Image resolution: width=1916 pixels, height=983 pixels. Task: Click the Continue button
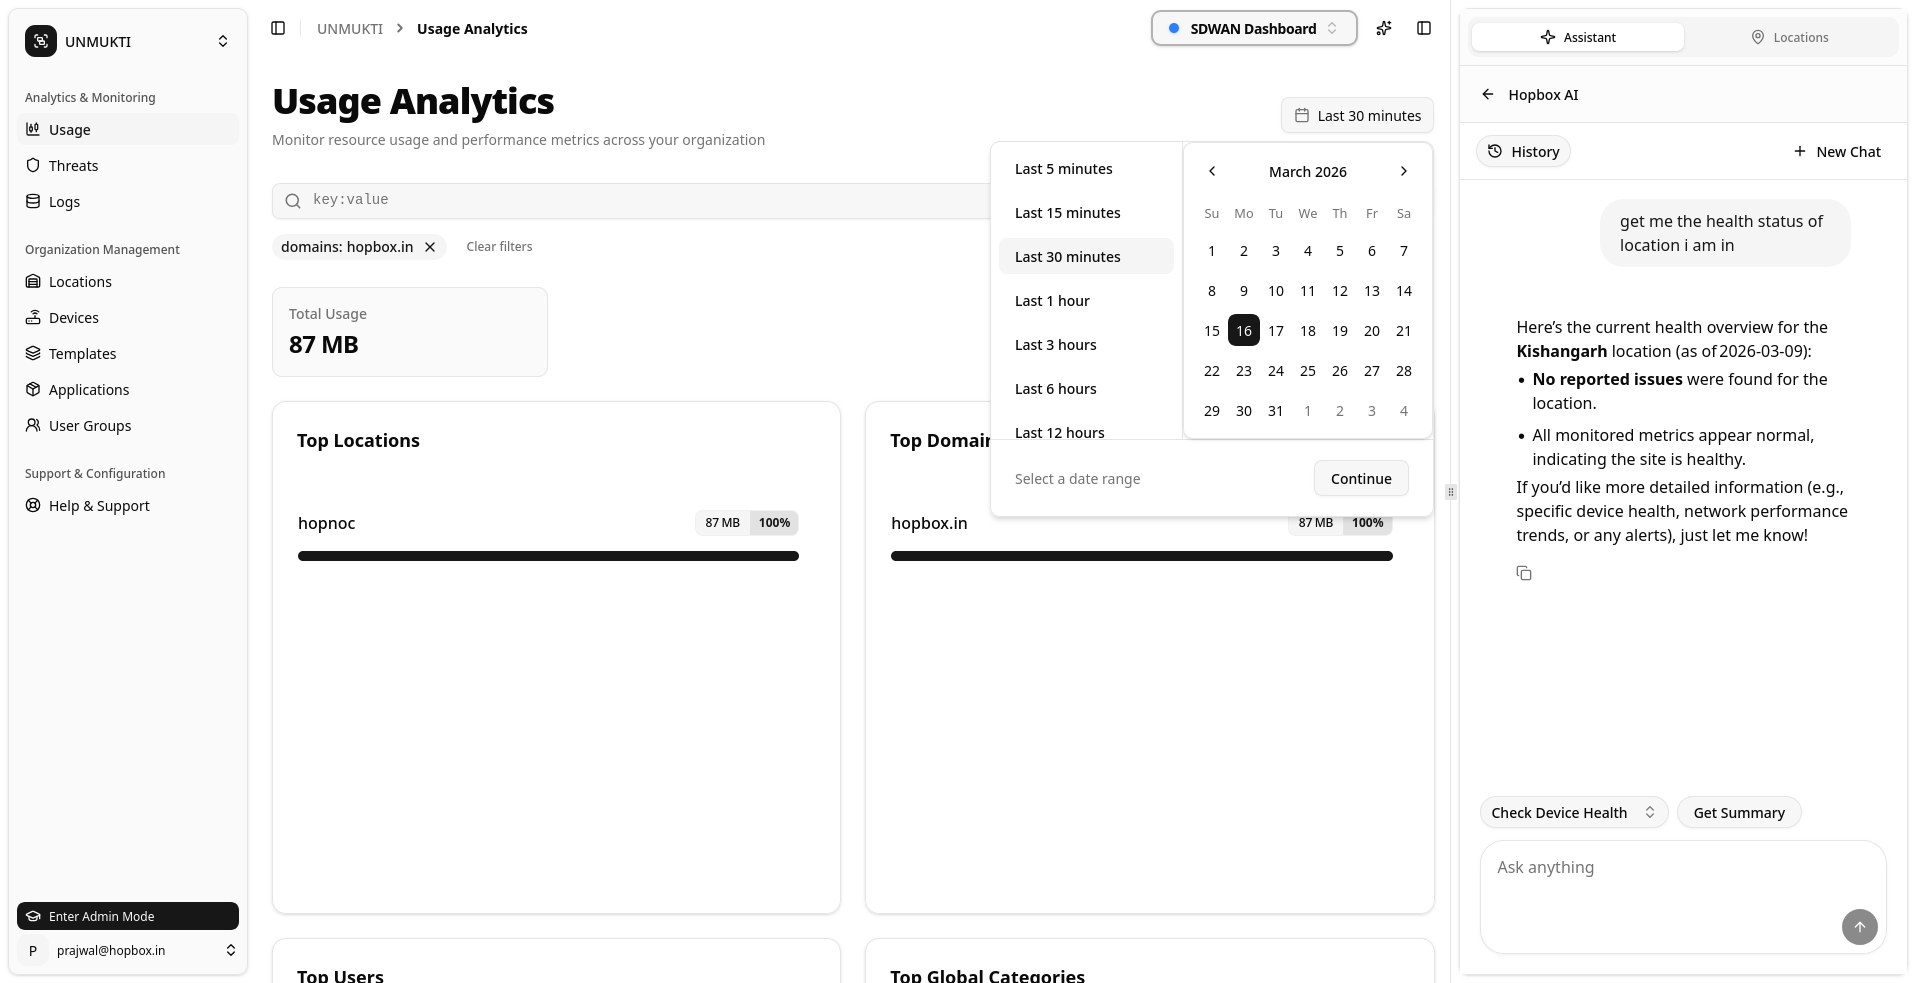[1360, 479]
